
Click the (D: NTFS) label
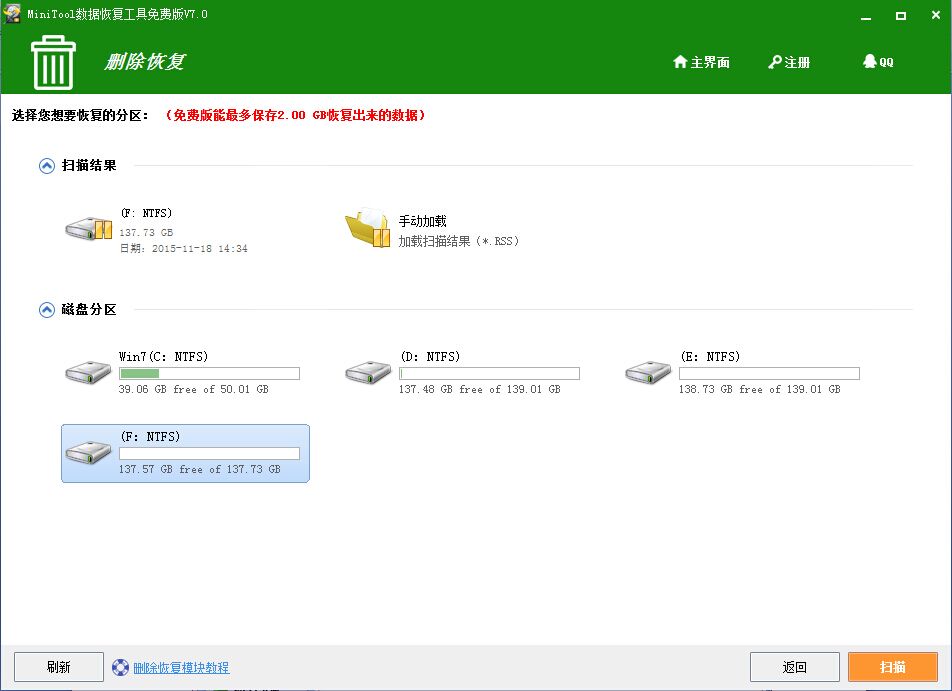pos(430,356)
